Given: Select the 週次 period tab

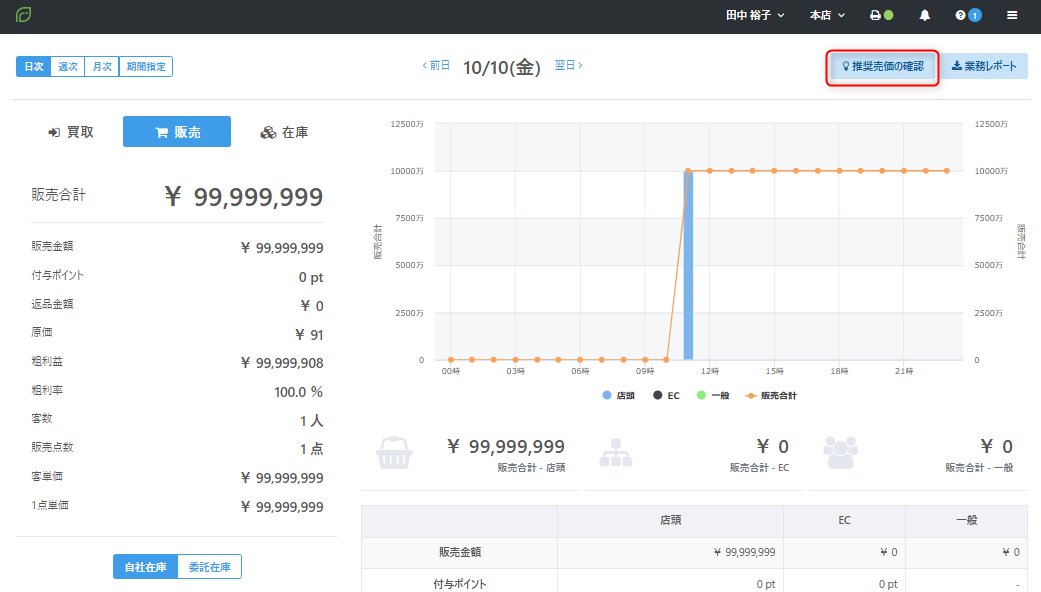Looking at the screenshot, I should coord(68,66).
